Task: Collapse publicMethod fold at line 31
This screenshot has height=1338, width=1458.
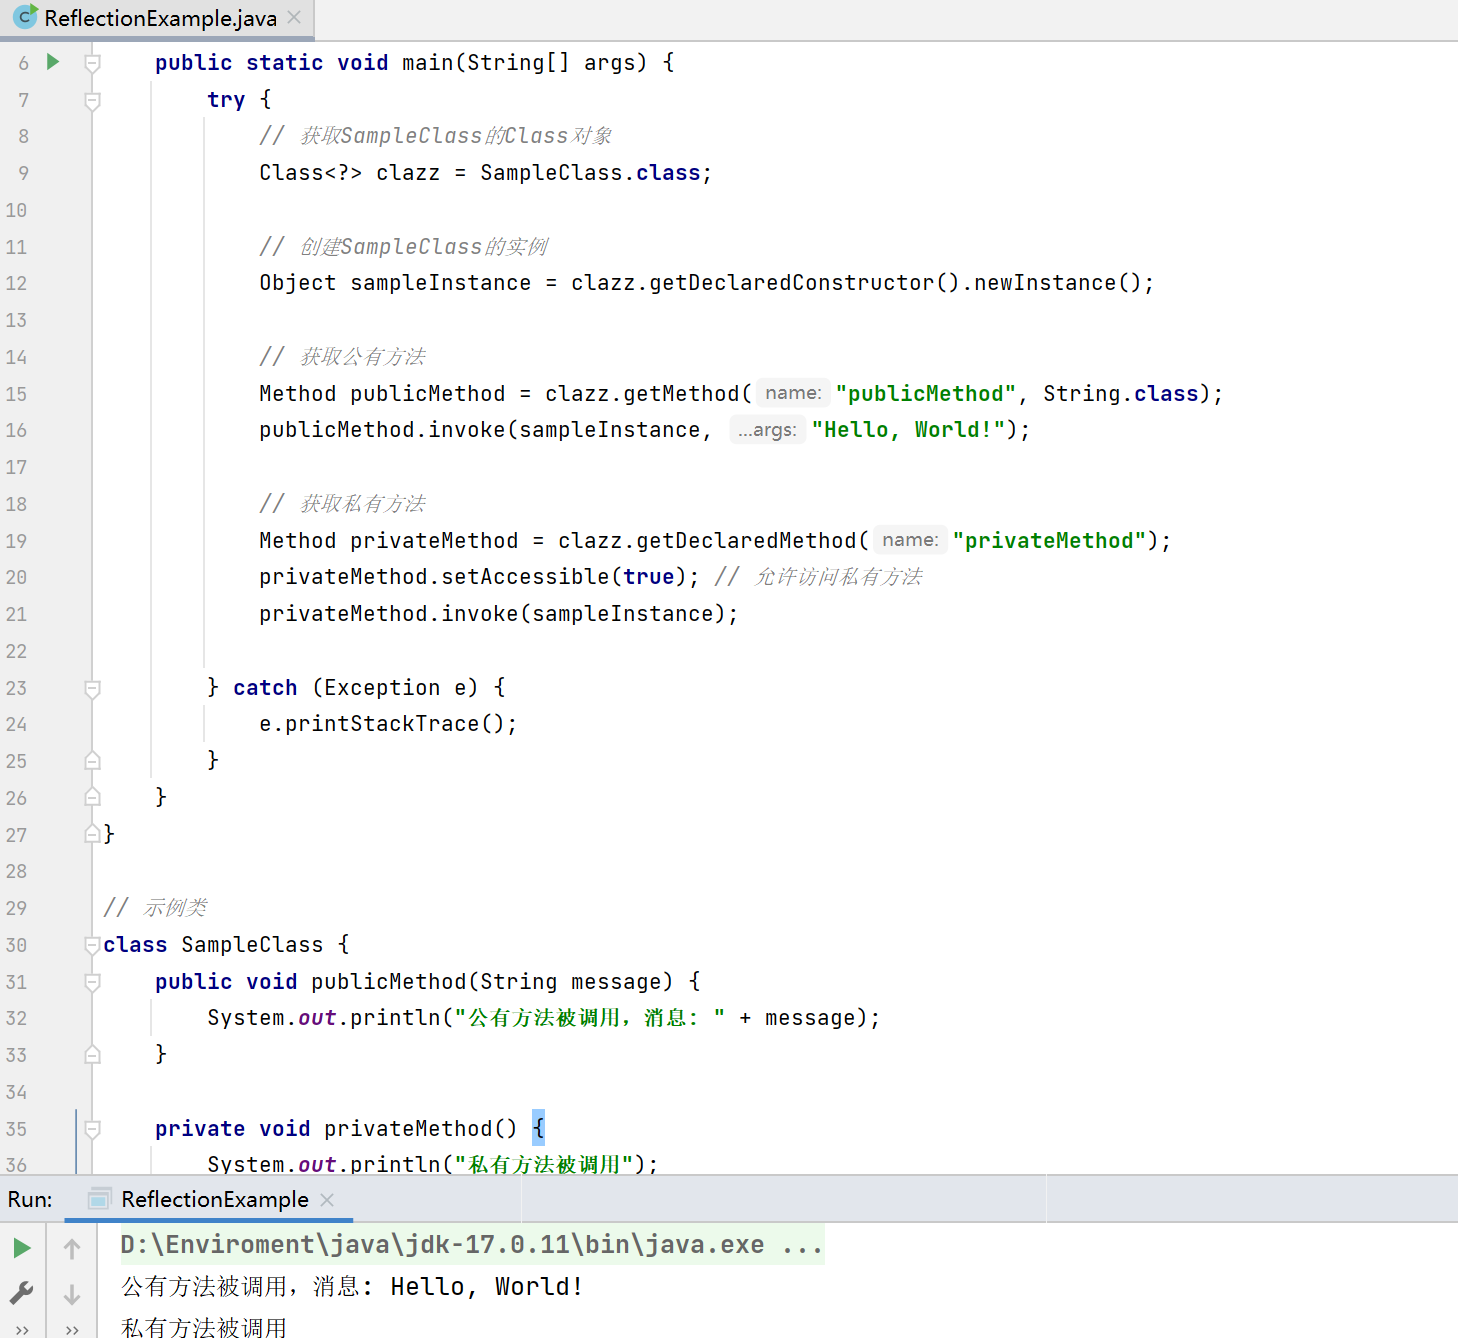Action: tap(92, 982)
